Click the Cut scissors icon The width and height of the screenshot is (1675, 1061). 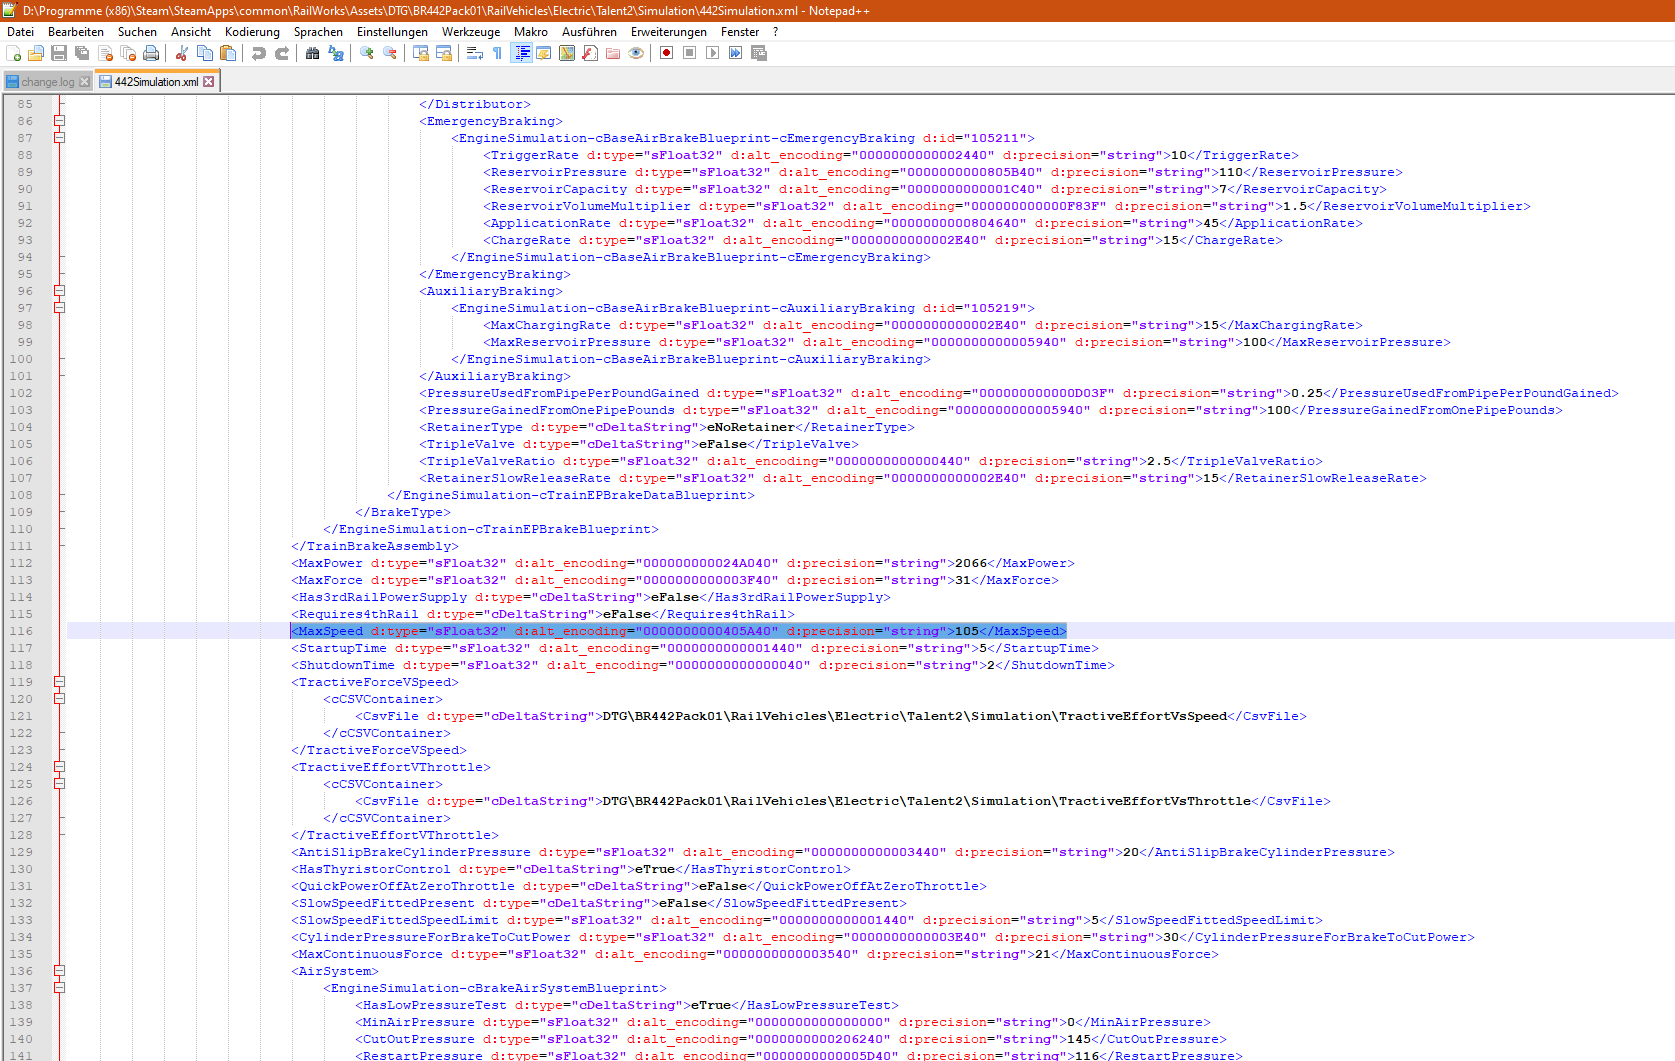point(182,53)
